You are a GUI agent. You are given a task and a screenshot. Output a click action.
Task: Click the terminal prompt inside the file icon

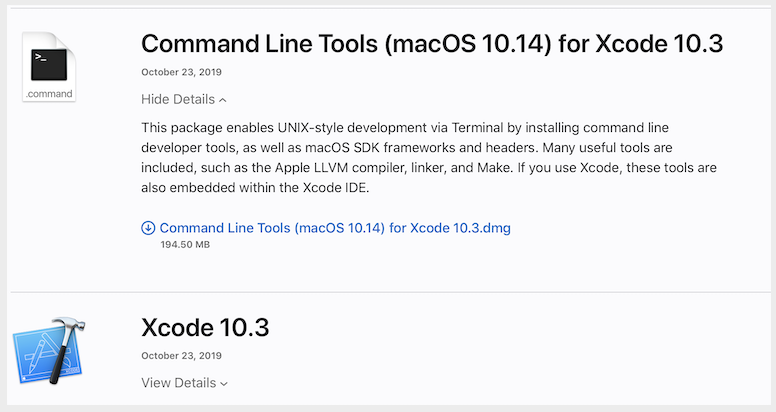click(41, 57)
